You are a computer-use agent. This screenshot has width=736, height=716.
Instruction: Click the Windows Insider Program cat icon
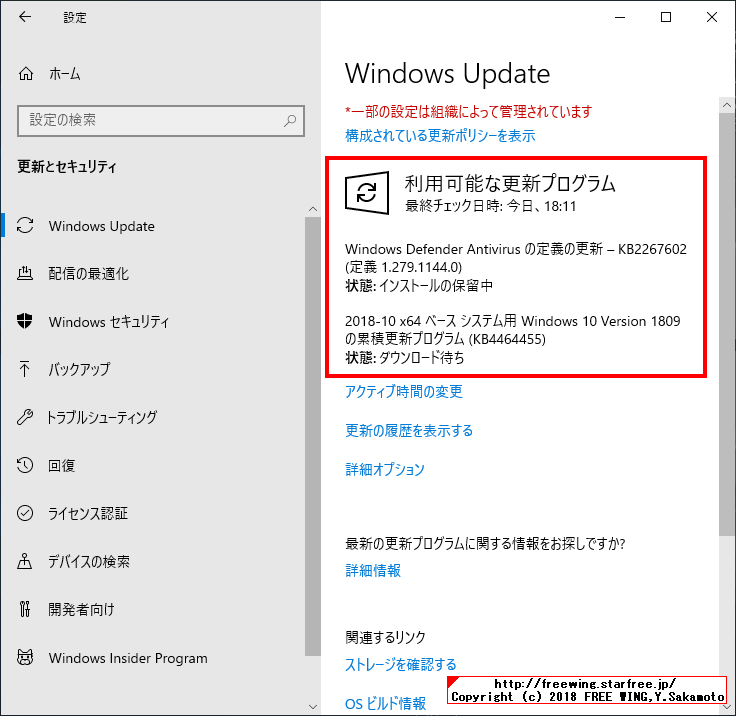(x=25, y=657)
